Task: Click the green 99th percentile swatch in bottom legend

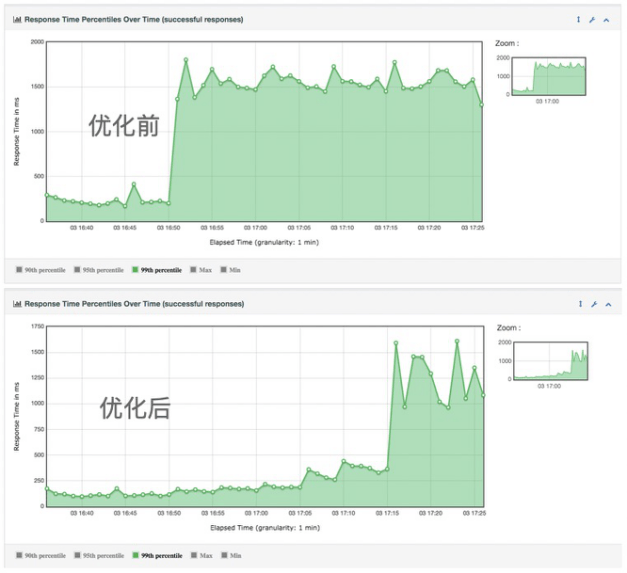Action: click(x=135, y=553)
